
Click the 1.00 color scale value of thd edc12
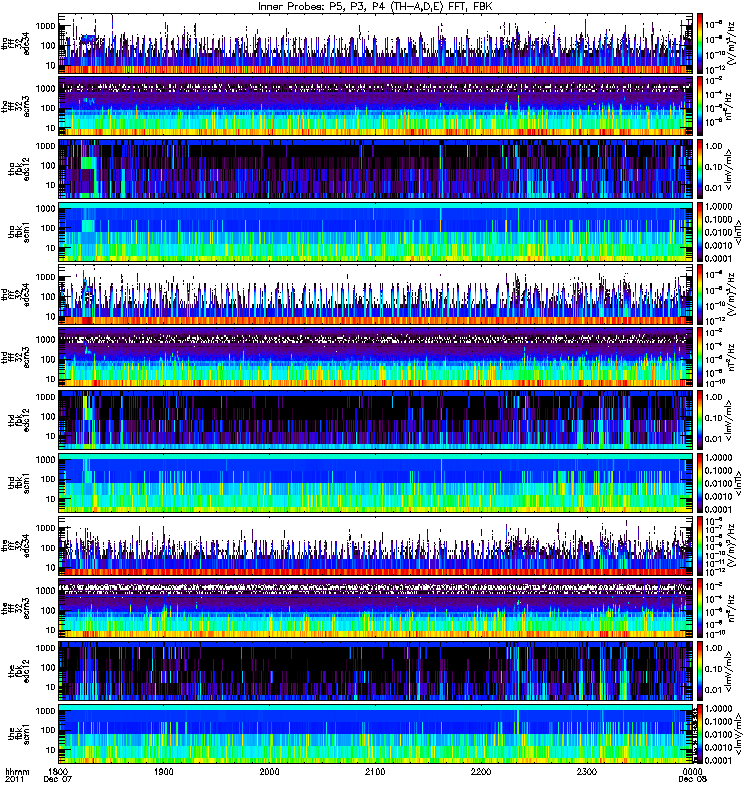point(714,397)
